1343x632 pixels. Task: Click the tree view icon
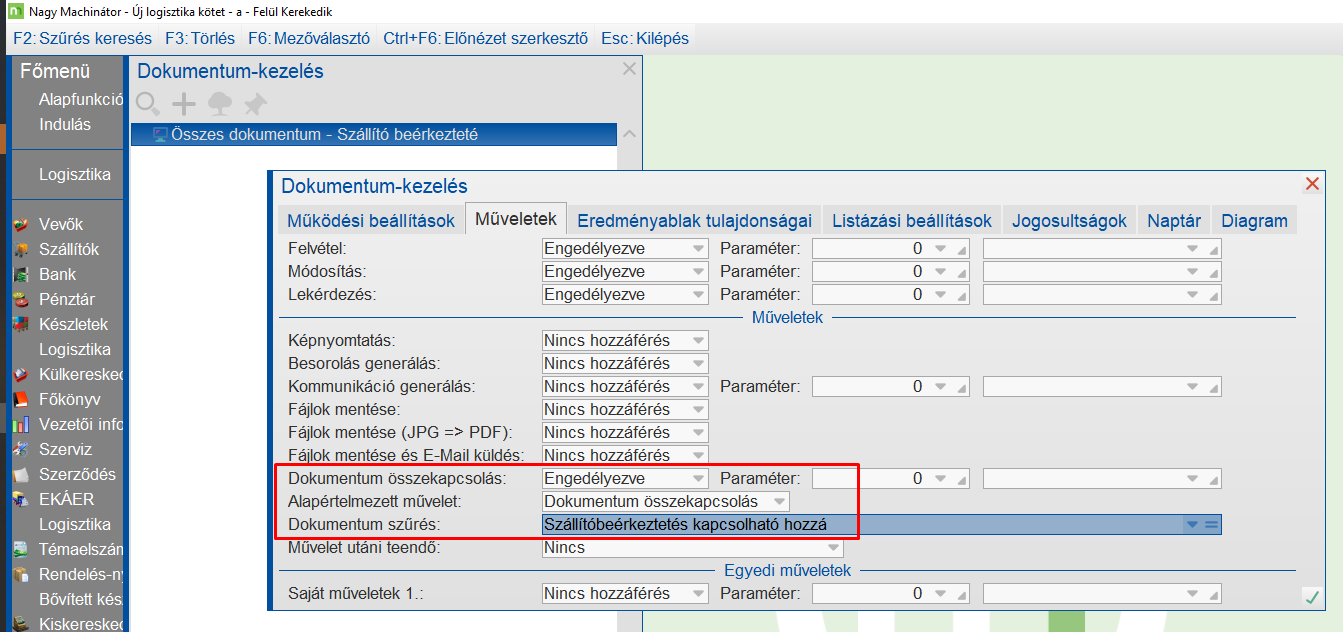click(219, 102)
